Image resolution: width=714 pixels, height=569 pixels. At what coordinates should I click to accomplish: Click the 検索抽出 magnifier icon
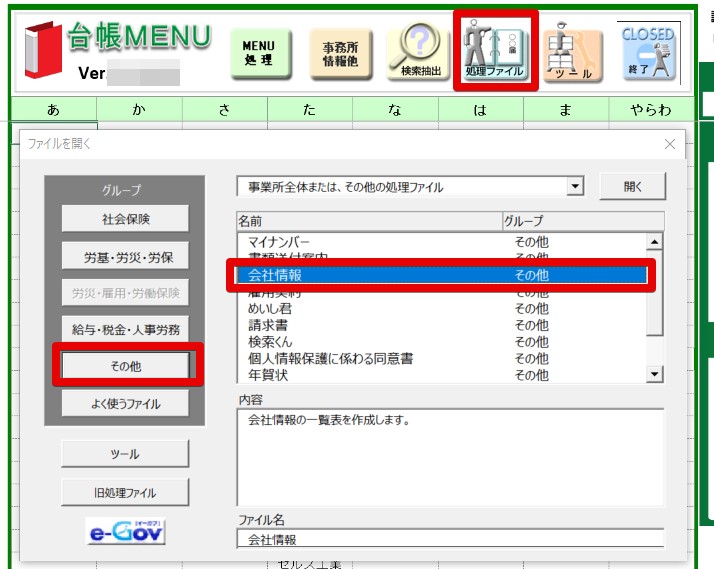coord(418,51)
